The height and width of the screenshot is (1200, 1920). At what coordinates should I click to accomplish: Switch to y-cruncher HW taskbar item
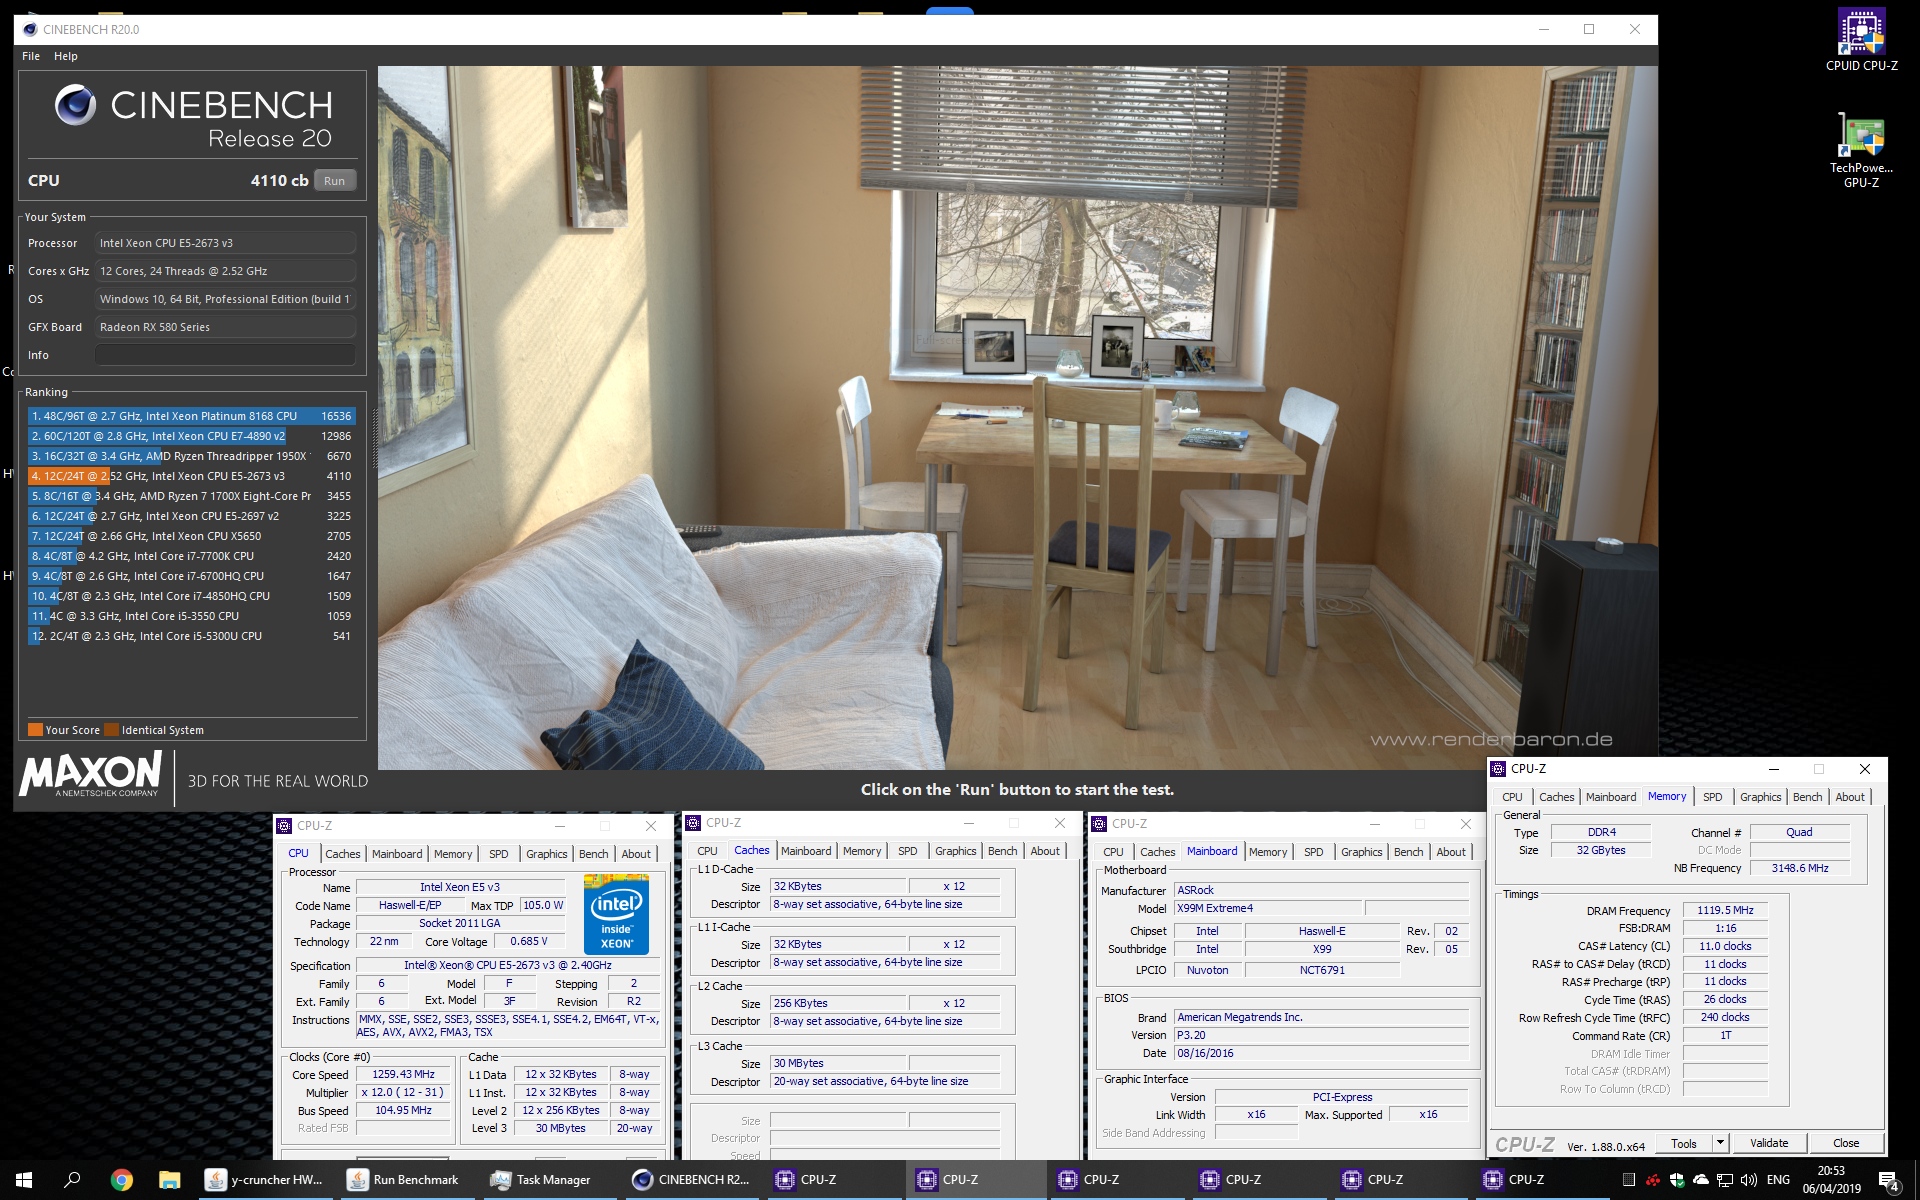click(x=265, y=1180)
